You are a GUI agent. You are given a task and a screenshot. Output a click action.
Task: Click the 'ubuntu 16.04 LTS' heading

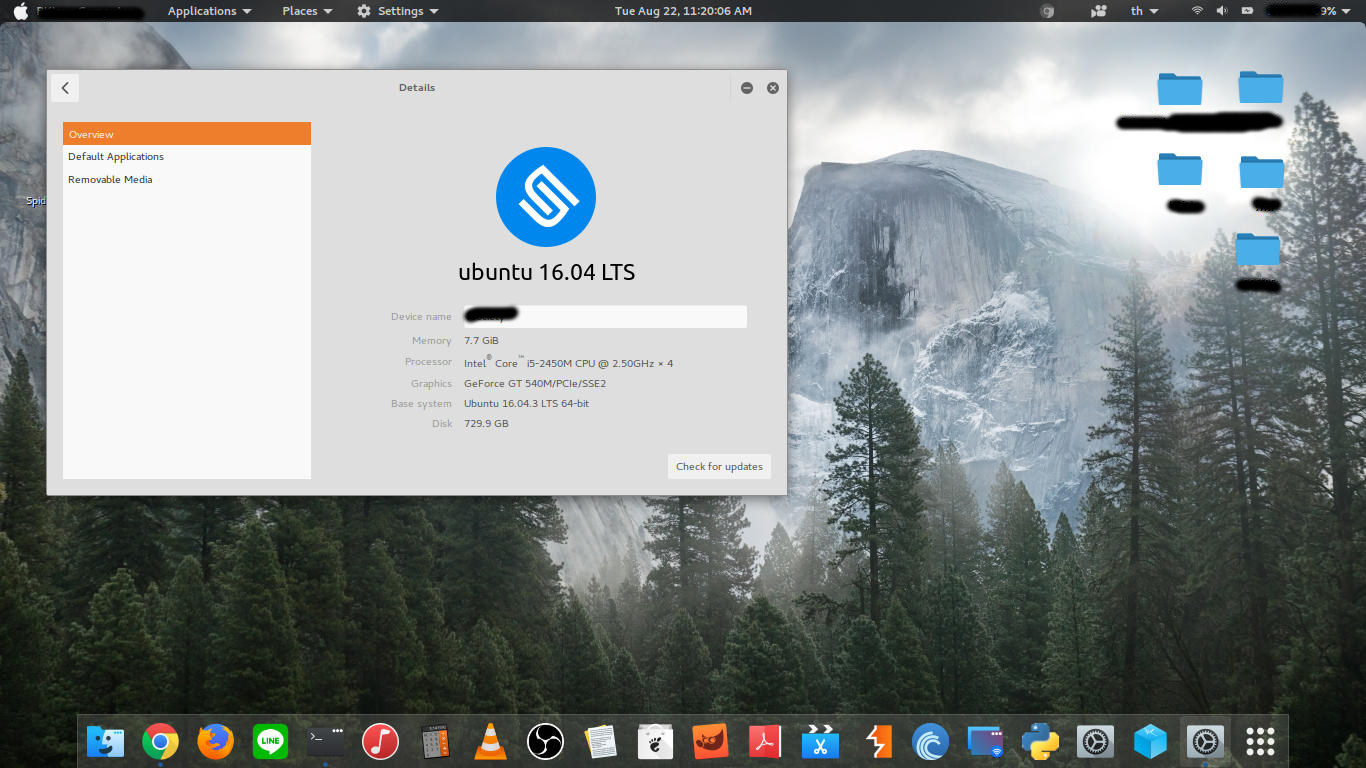[x=546, y=272]
